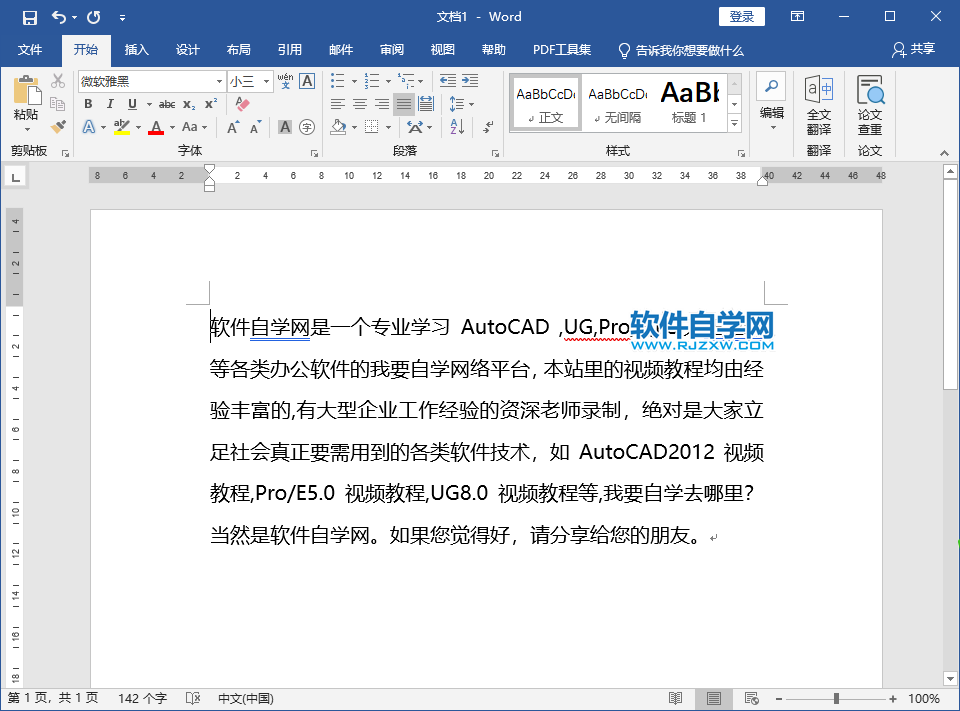Increase paragraph indent
960x711 pixels.
pos(470,81)
